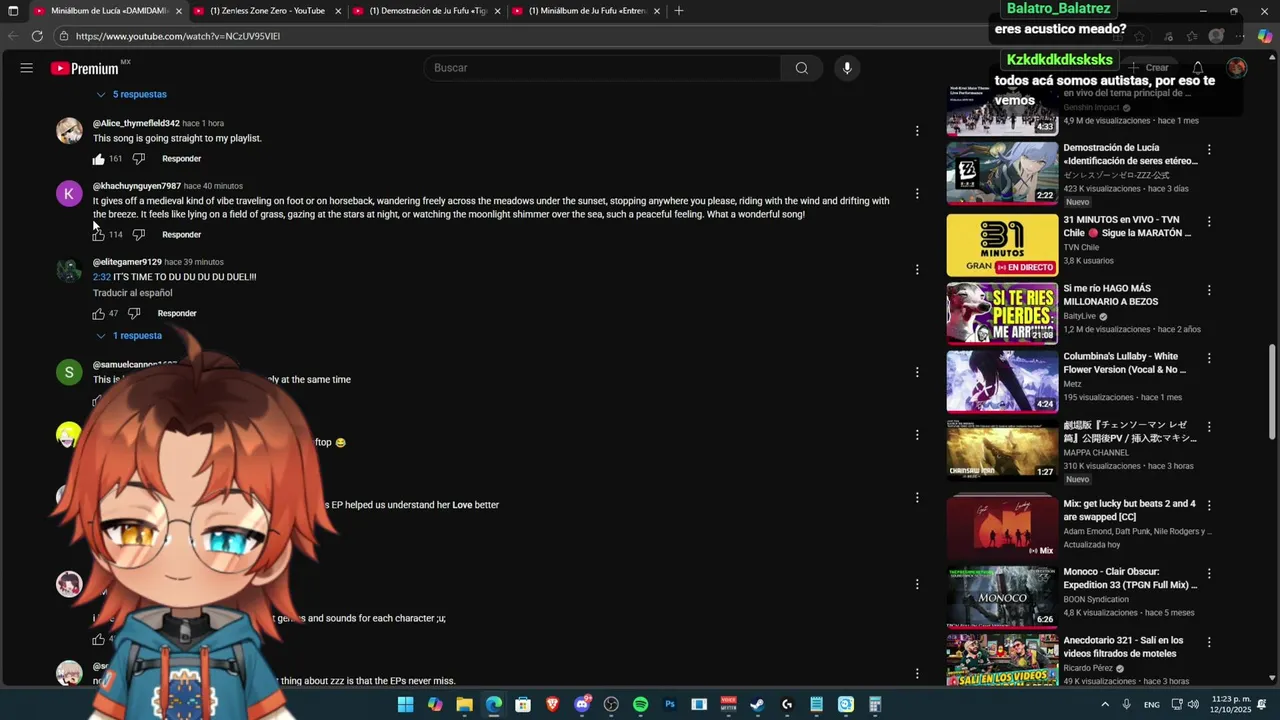Show hidden system tray icons chevron
Viewport: 1280px width, 720px height.
coord(1105,705)
